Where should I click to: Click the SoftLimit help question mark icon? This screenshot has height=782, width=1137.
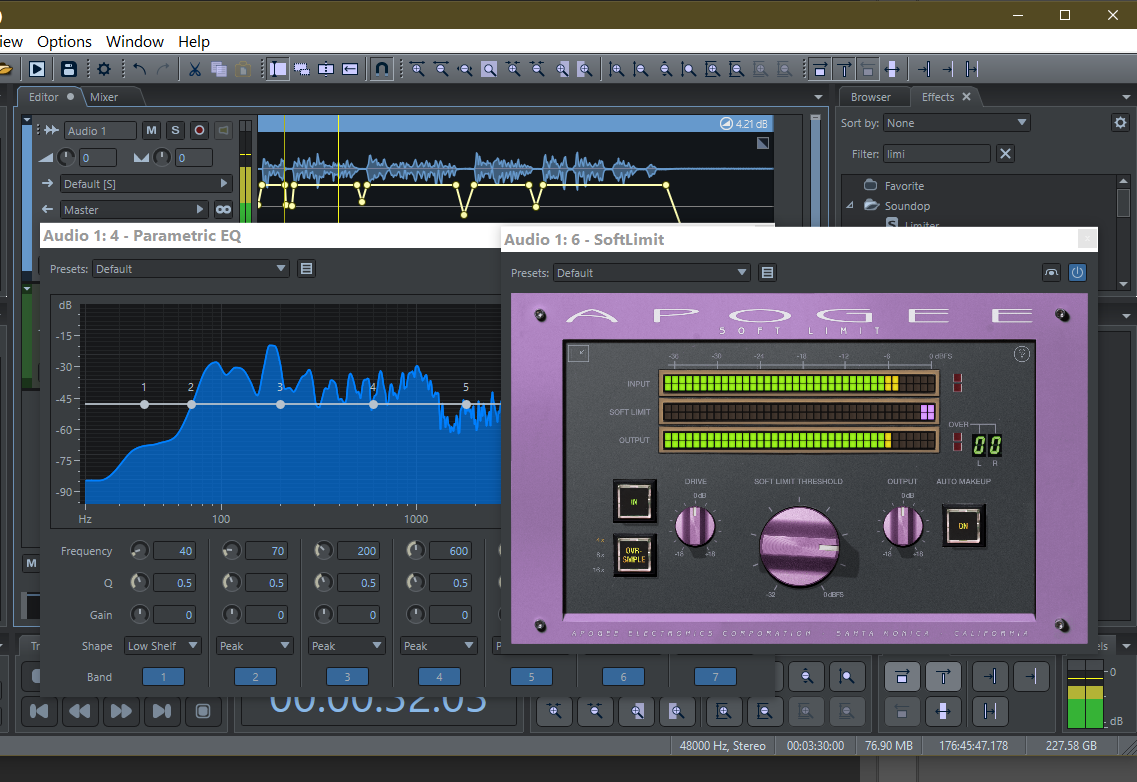tap(1022, 353)
